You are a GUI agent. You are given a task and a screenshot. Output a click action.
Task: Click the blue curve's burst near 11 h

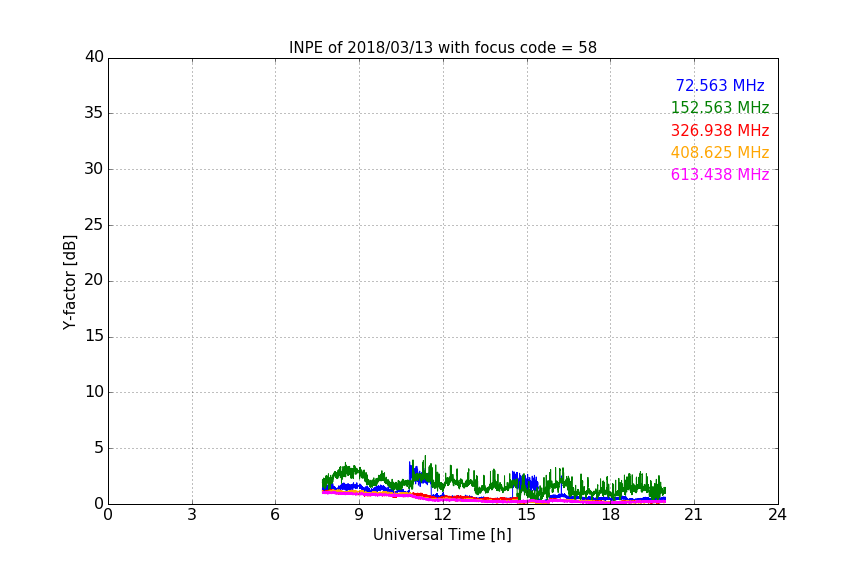coord(414,471)
